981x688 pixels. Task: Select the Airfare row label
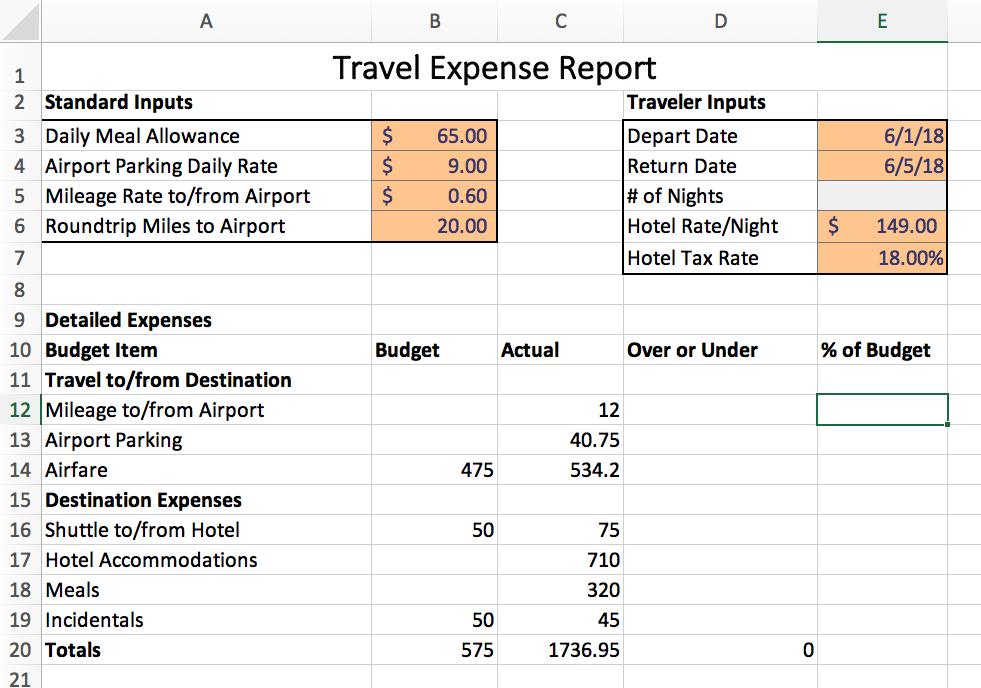[x=206, y=470]
